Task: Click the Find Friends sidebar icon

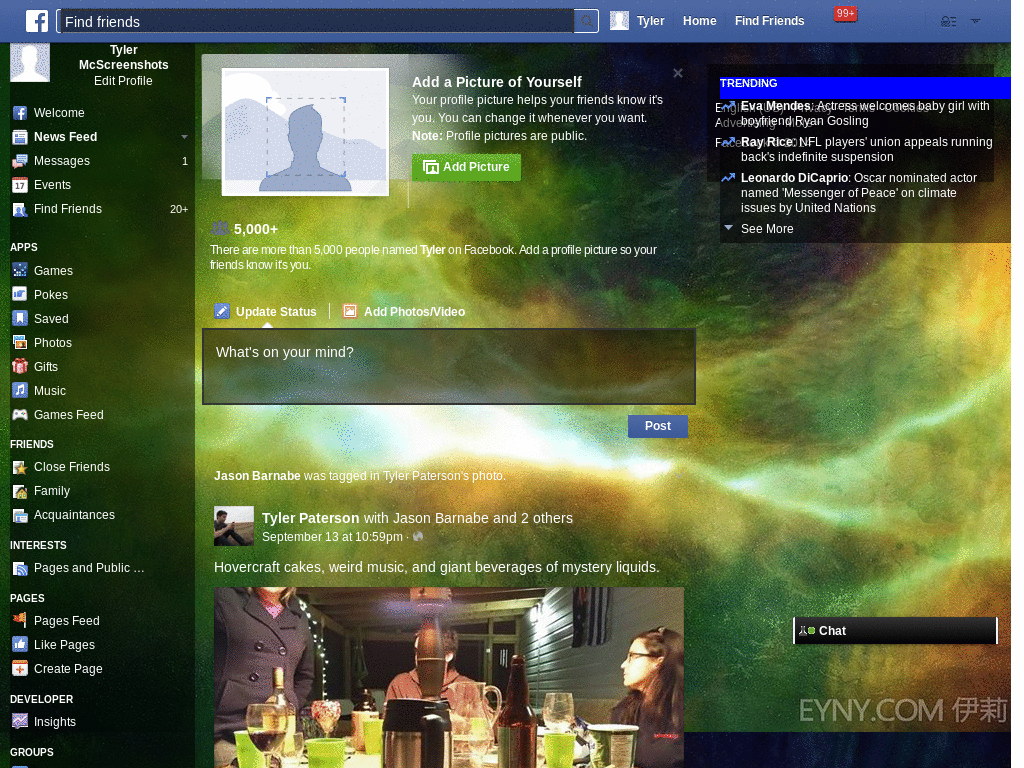Action: (20, 210)
